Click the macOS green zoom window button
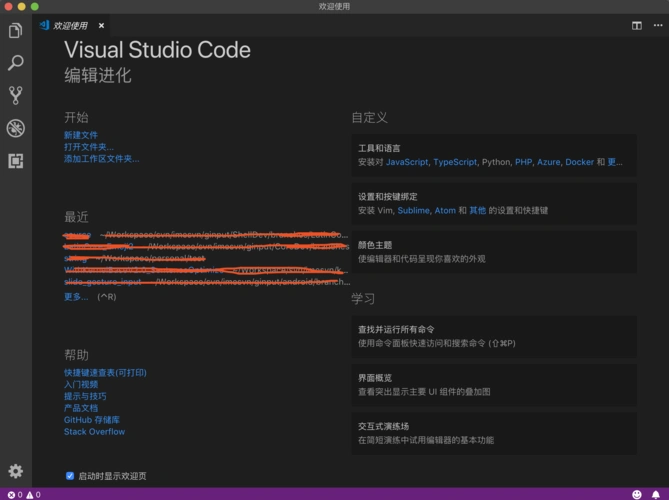The image size is (669, 500). pos(35,6)
